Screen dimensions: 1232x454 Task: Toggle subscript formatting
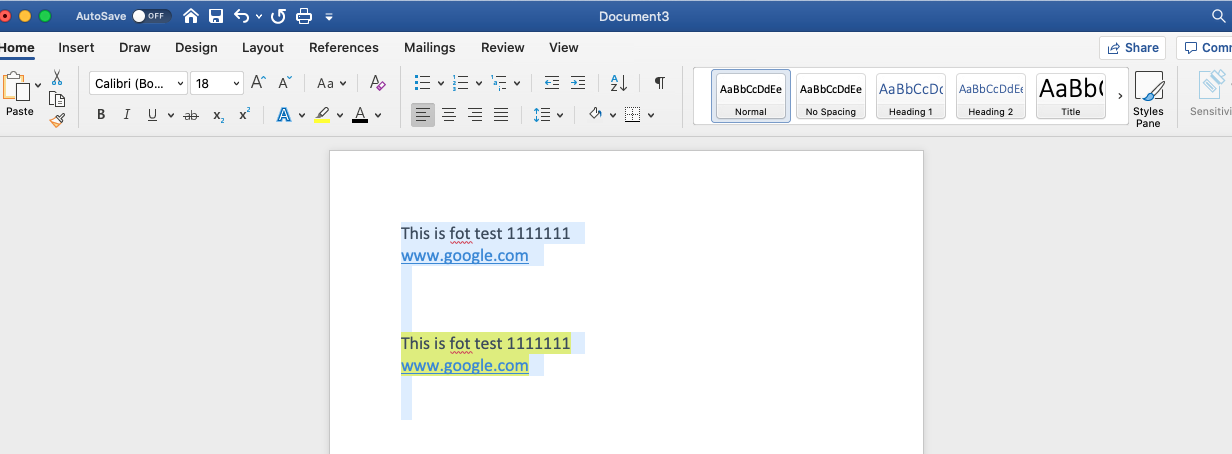tap(218, 116)
